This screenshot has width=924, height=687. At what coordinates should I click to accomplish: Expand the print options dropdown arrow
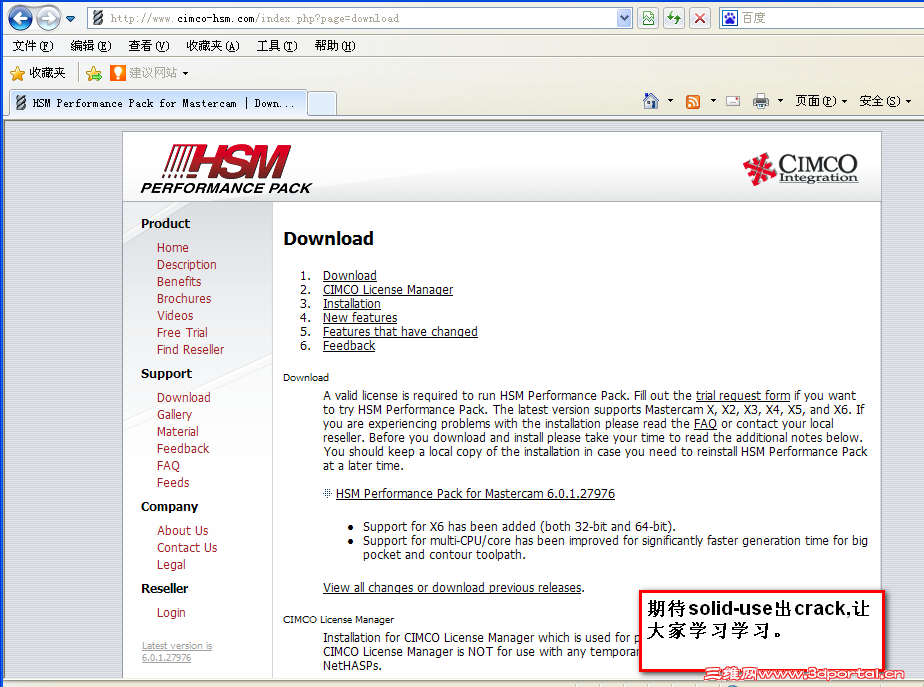(780, 101)
